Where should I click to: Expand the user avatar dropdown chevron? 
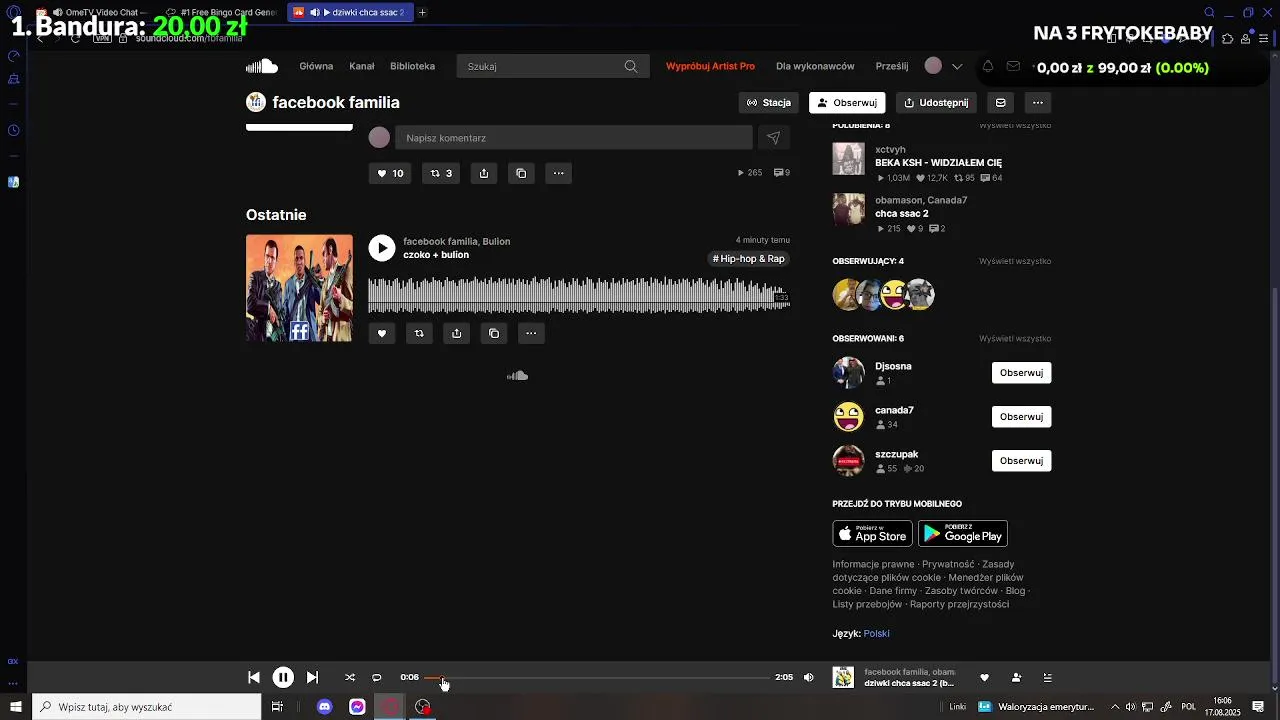click(x=957, y=66)
